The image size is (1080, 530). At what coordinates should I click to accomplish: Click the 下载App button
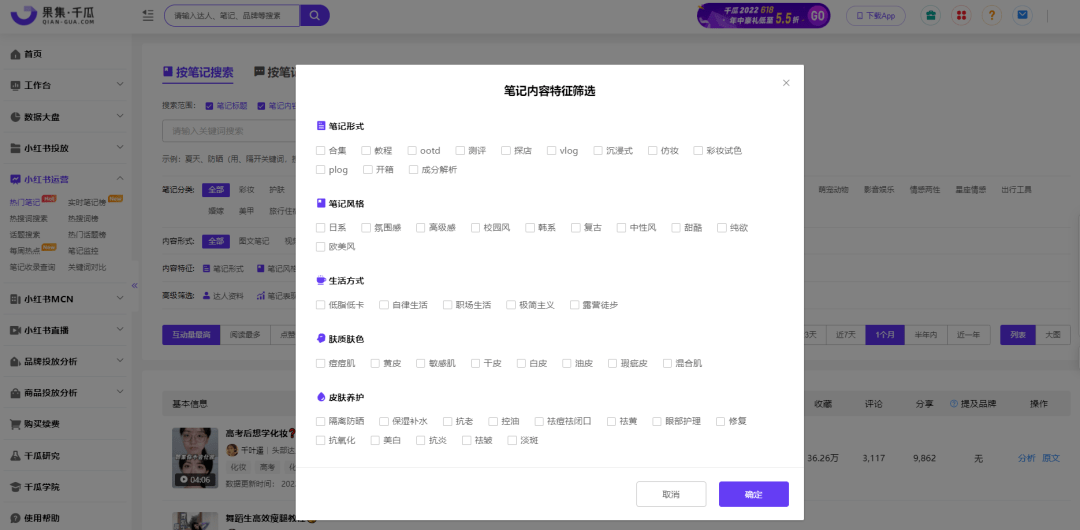pos(875,15)
